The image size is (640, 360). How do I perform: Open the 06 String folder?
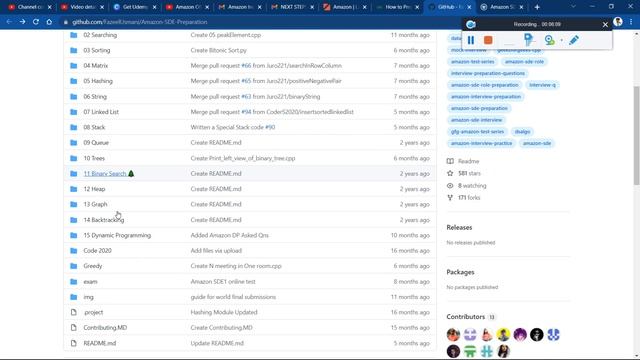coord(95,97)
